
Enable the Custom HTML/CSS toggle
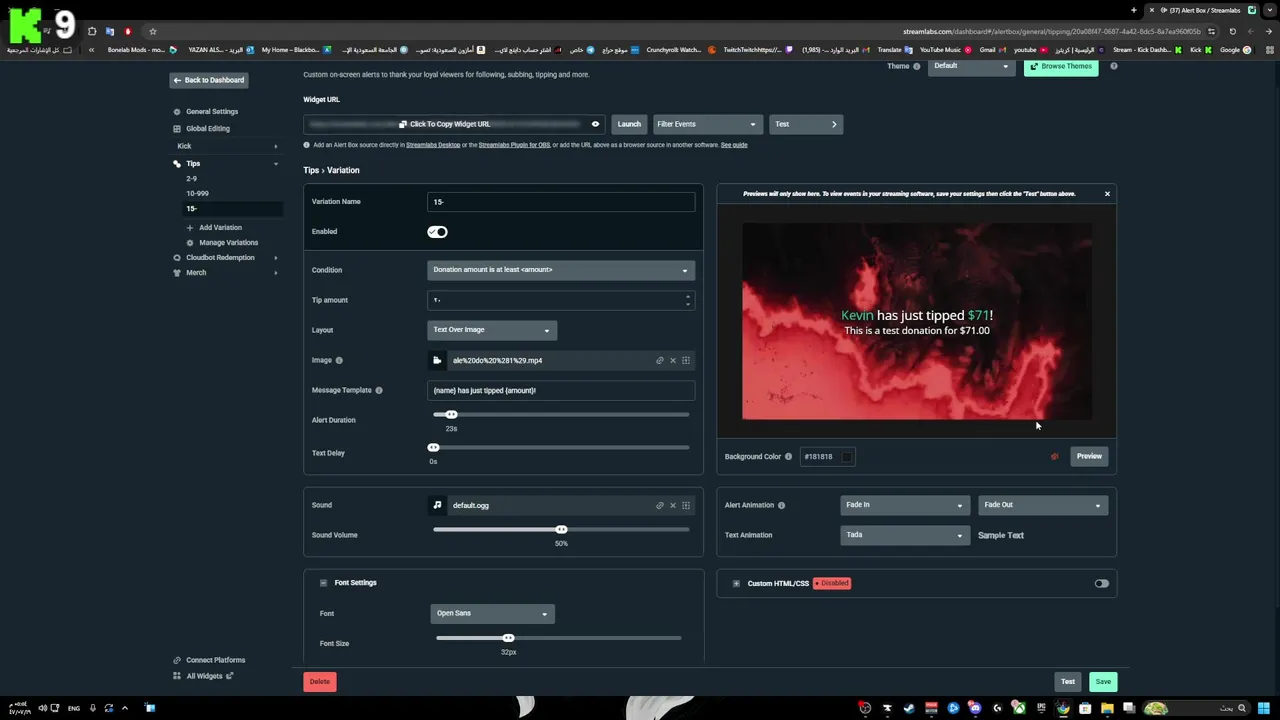(x=1101, y=584)
